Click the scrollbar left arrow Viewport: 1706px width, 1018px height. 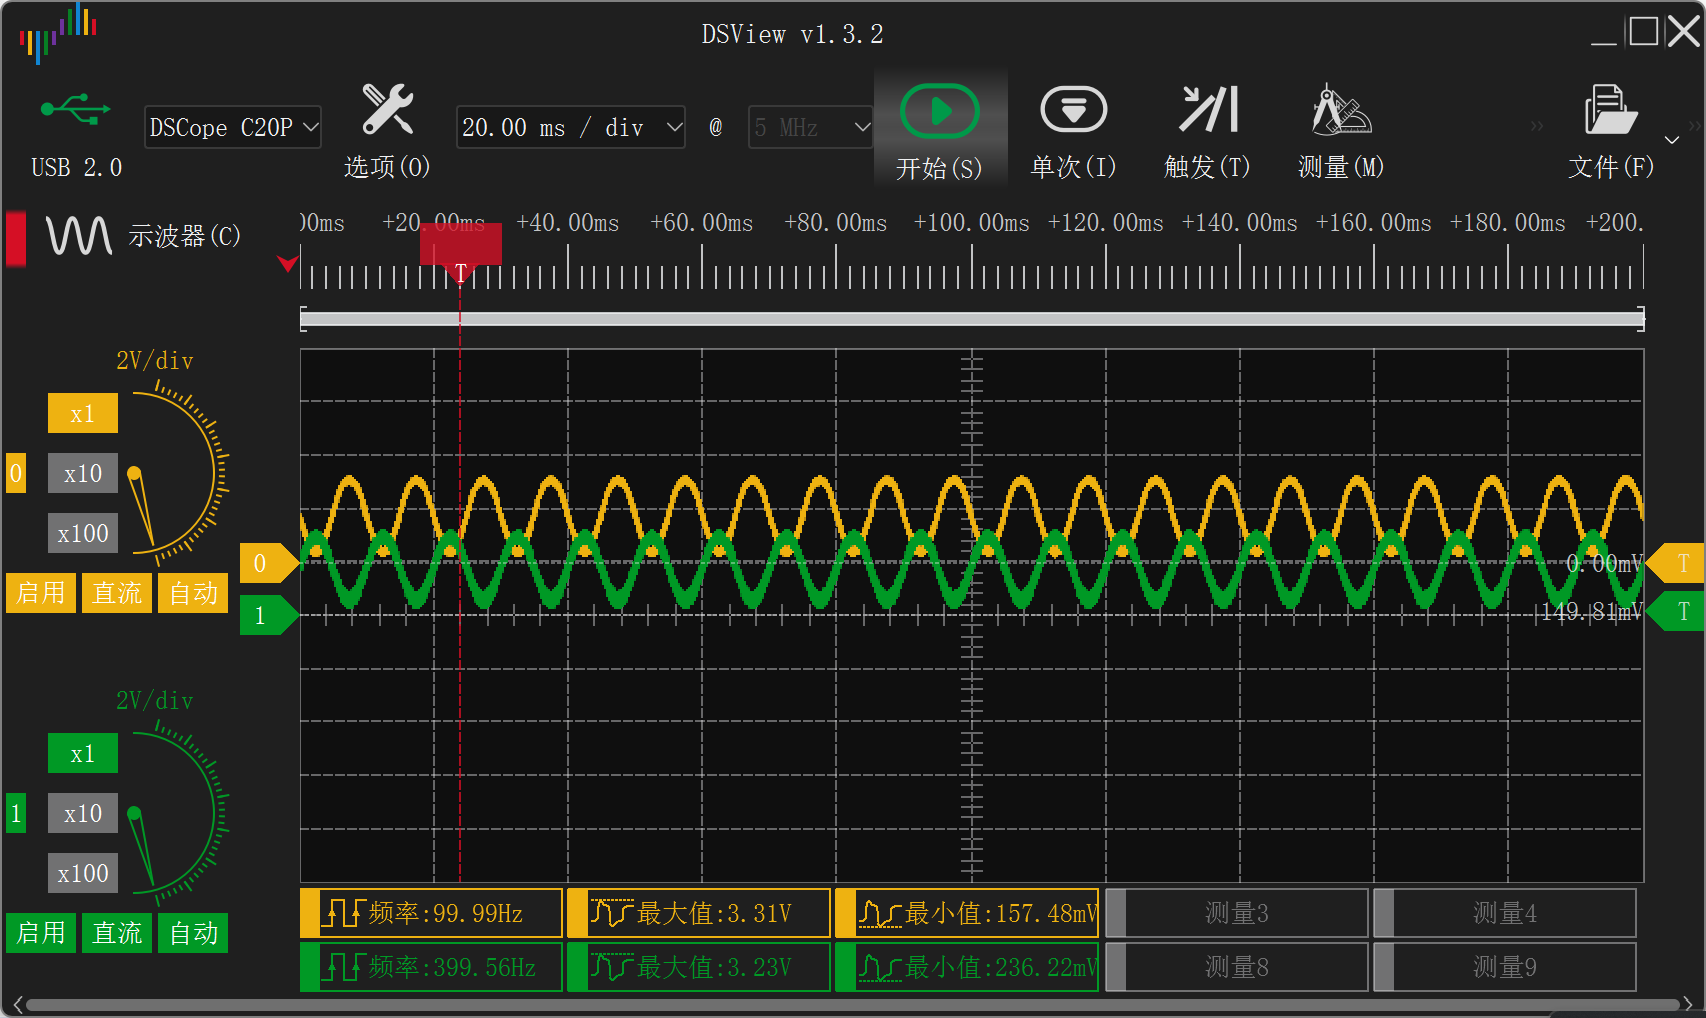pyautogui.click(x=17, y=1004)
